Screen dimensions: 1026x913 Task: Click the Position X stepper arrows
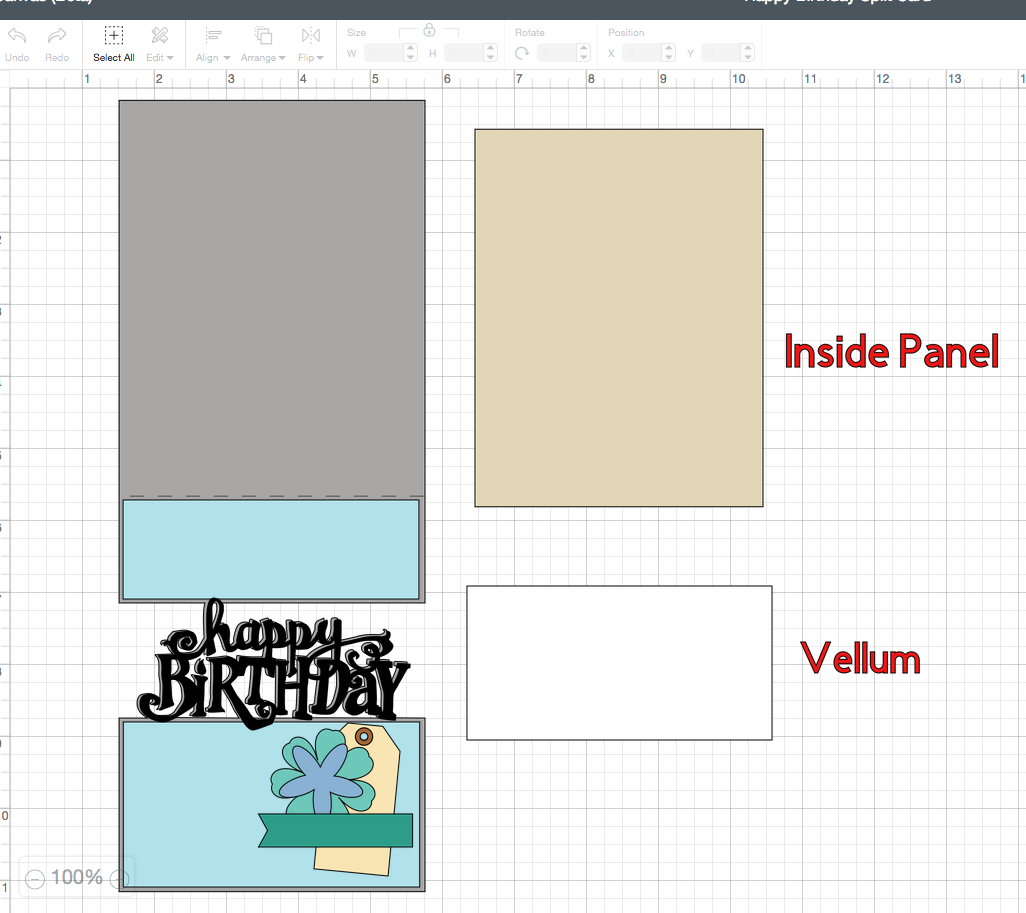[x=668, y=53]
